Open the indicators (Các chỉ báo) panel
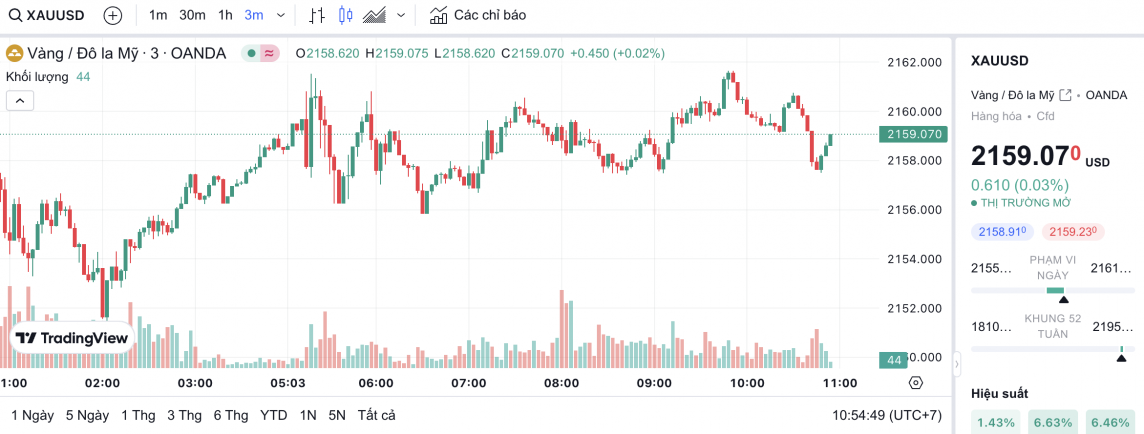This screenshot has height=434, width=1144. tap(477, 16)
